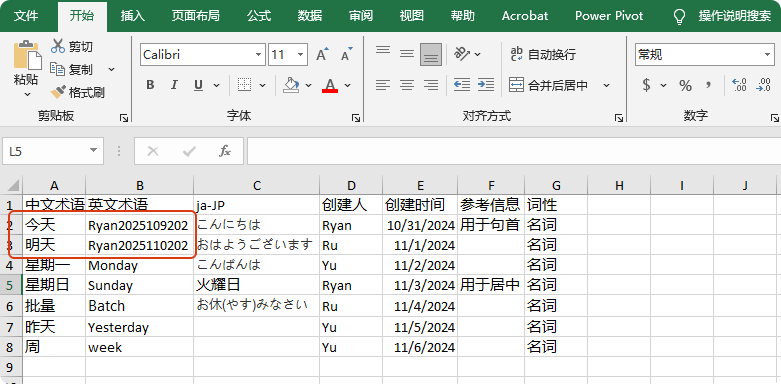This screenshot has height=384, width=781.
Task: Set bottom vertical alignment
Action: coord(431,54)
